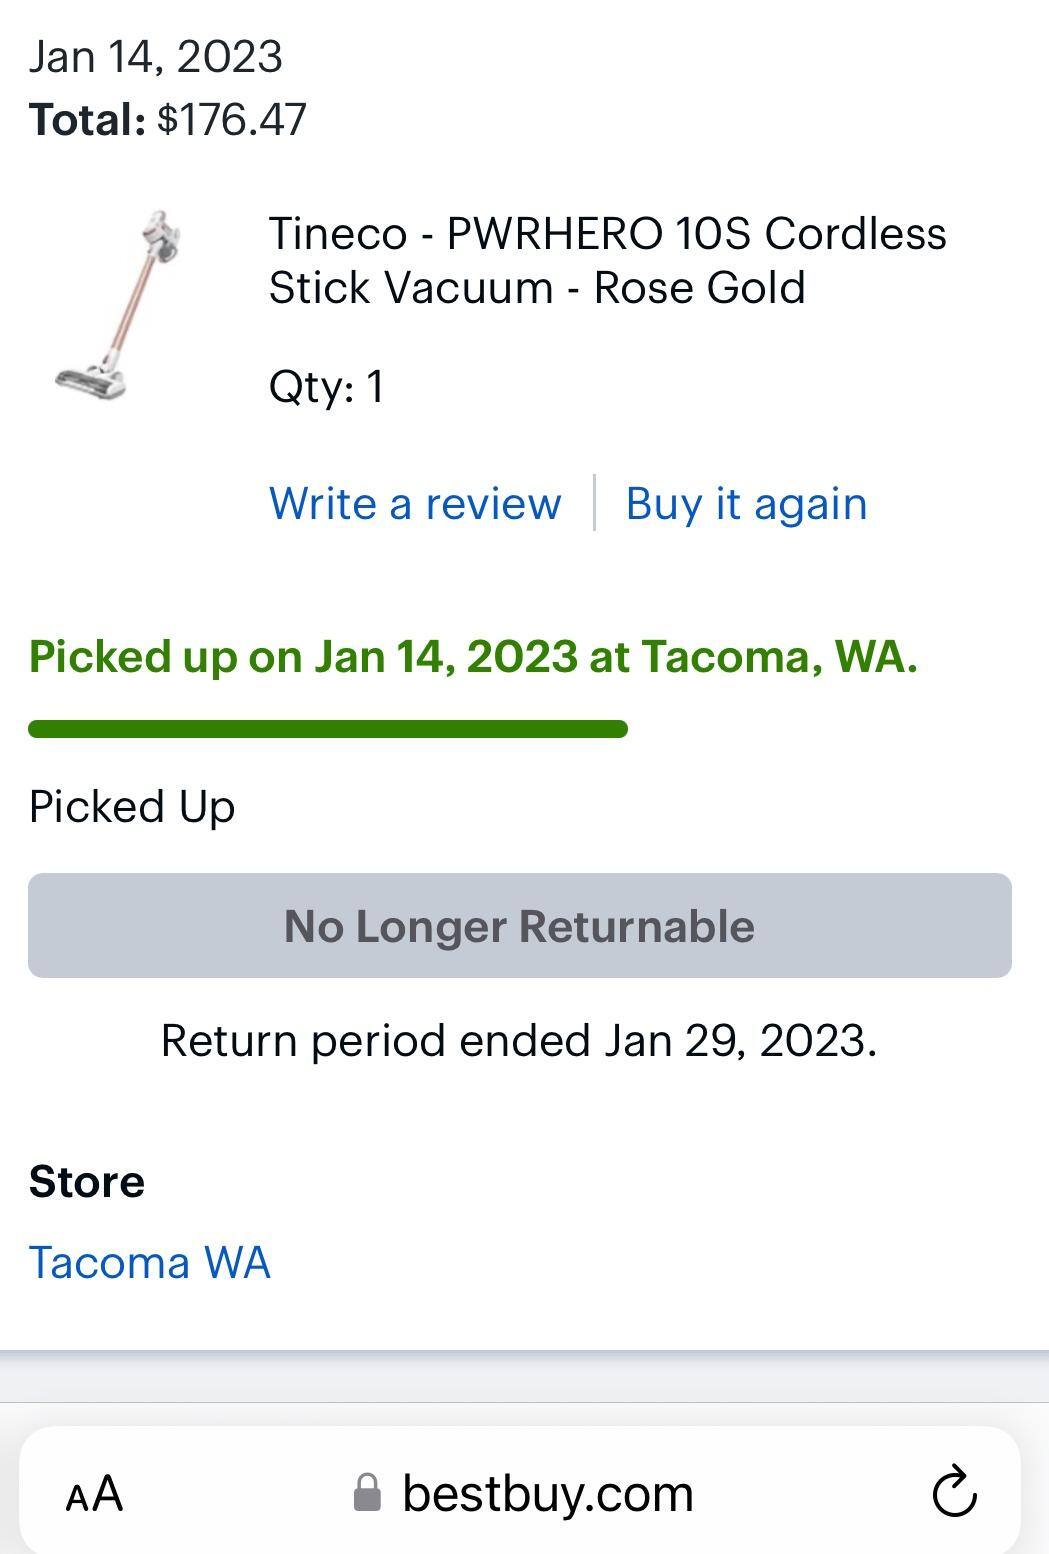Viewport: 1049px width, 1554px height.
Task: Tap the $176.47 total amount
Action: 232,119
